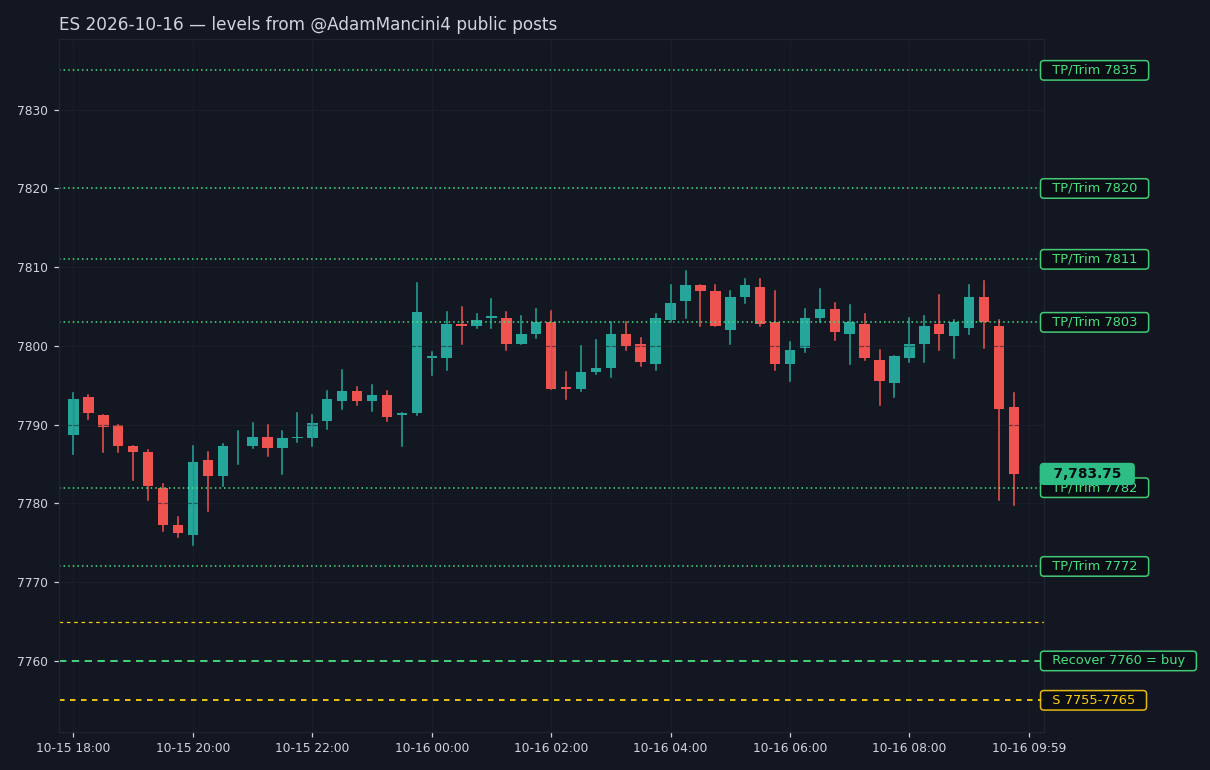Click the 7770 y-axis price tick

click(x=33, y=582)
